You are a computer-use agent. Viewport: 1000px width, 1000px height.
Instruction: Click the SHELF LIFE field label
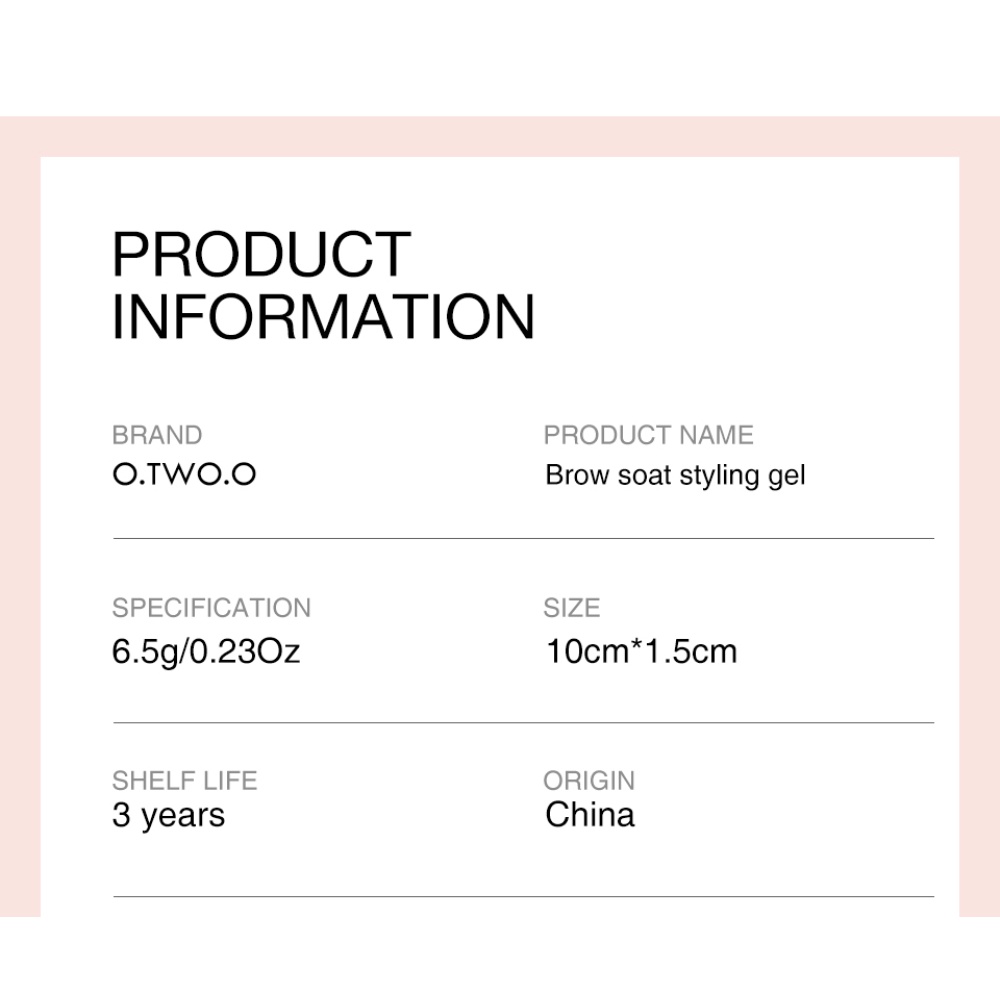click(184, 781)
